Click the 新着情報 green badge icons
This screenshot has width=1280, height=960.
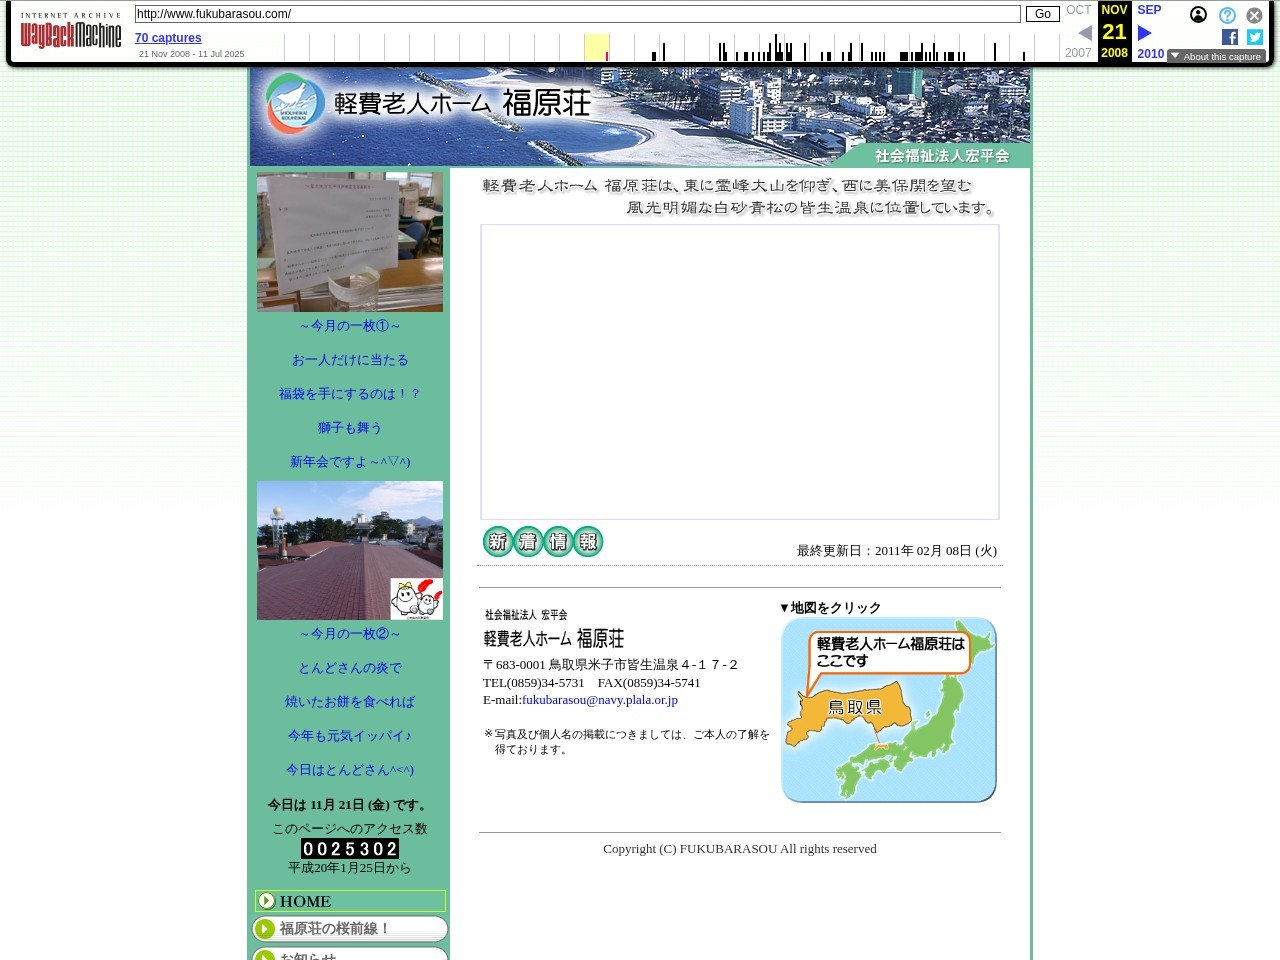pos(543,541)
